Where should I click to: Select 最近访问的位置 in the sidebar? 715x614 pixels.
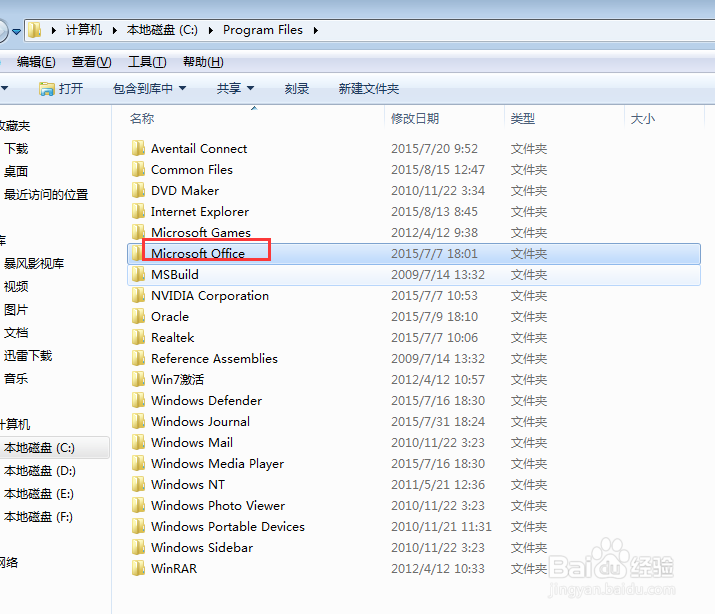point(46,195)
